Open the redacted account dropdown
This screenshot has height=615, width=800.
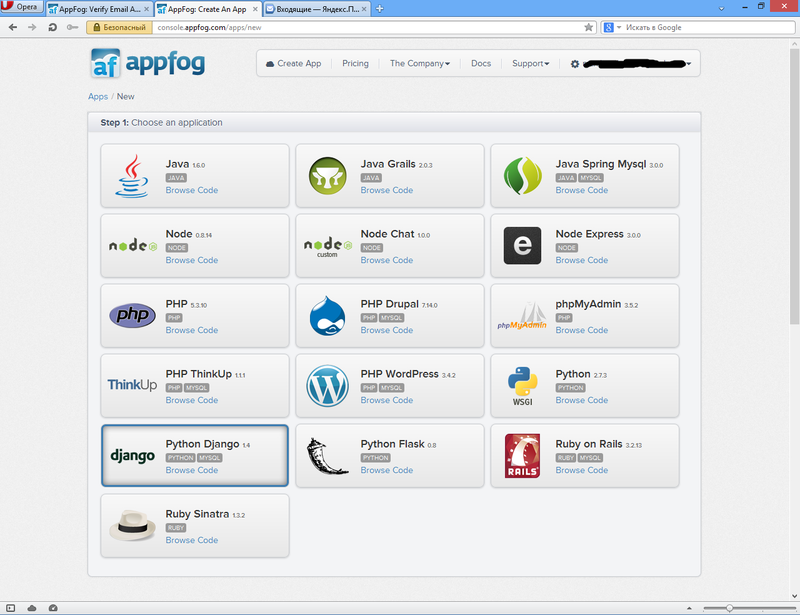637,64
